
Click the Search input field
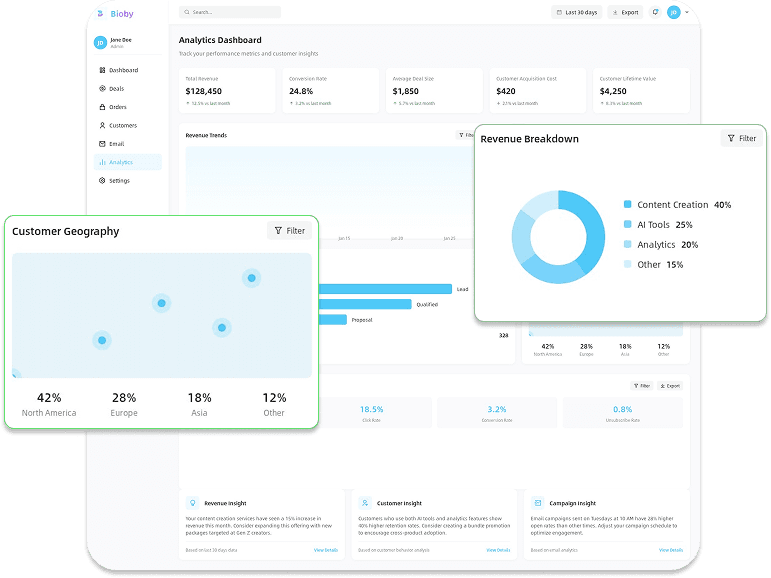[x=230, y=12]
